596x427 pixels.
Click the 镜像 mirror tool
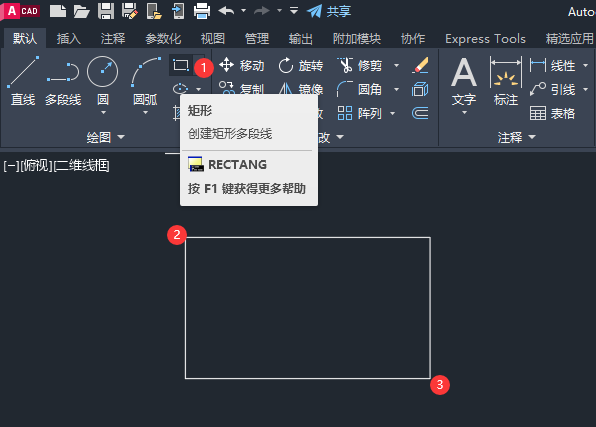click(x=300, y=89)
